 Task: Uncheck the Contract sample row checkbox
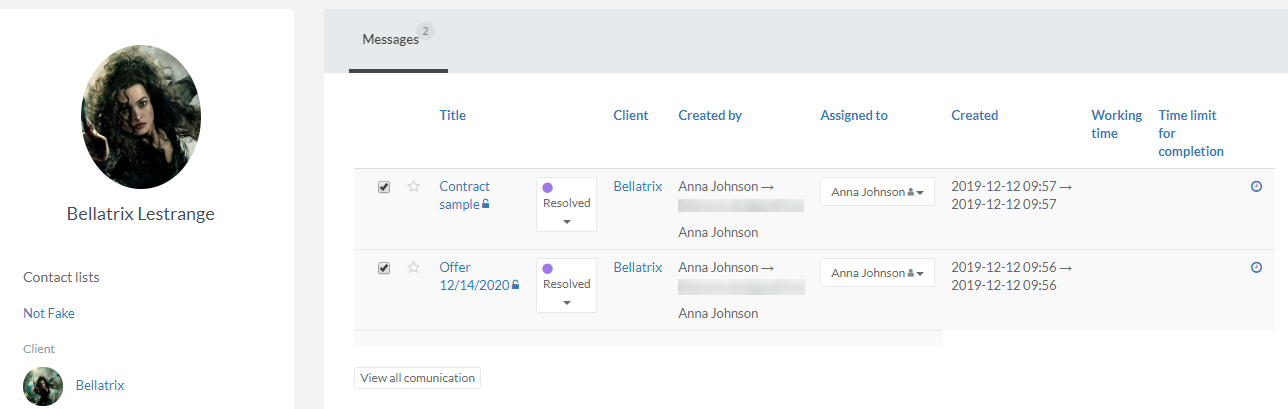[384, 187]
